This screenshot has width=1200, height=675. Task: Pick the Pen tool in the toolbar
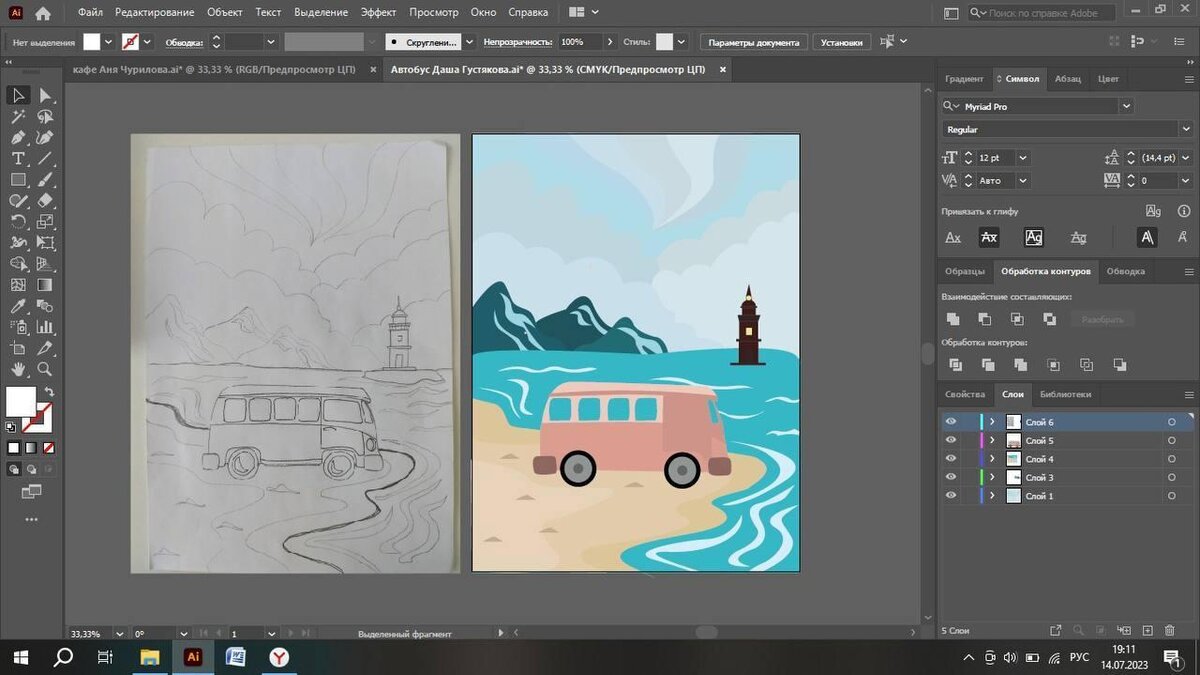18,137
